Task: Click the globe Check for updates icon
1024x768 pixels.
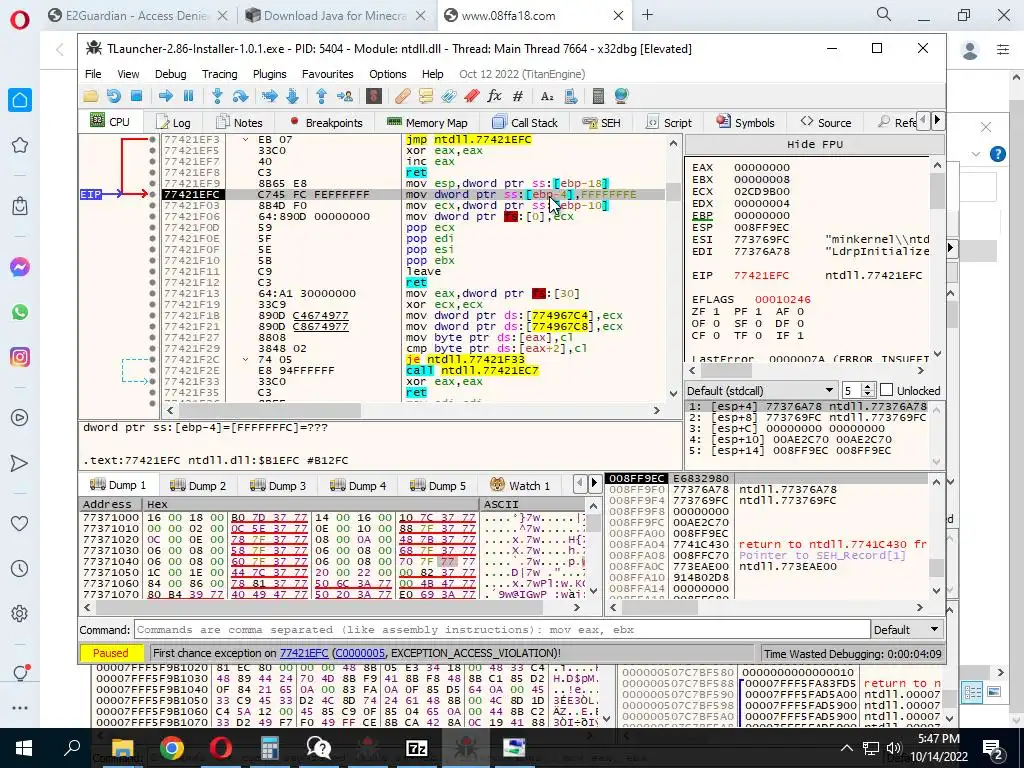Action: (x=621, y=97)
